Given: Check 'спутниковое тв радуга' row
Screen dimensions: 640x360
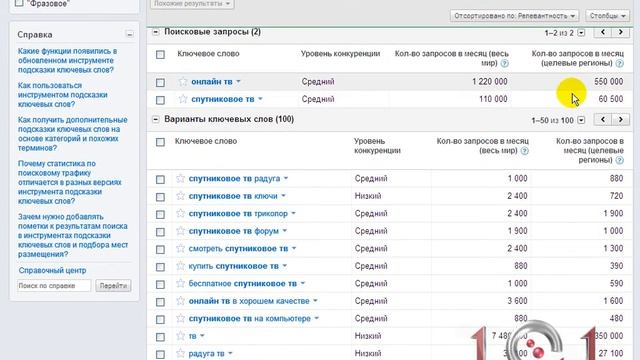Looking at the screenshot, I should click(x=160, y=180).
